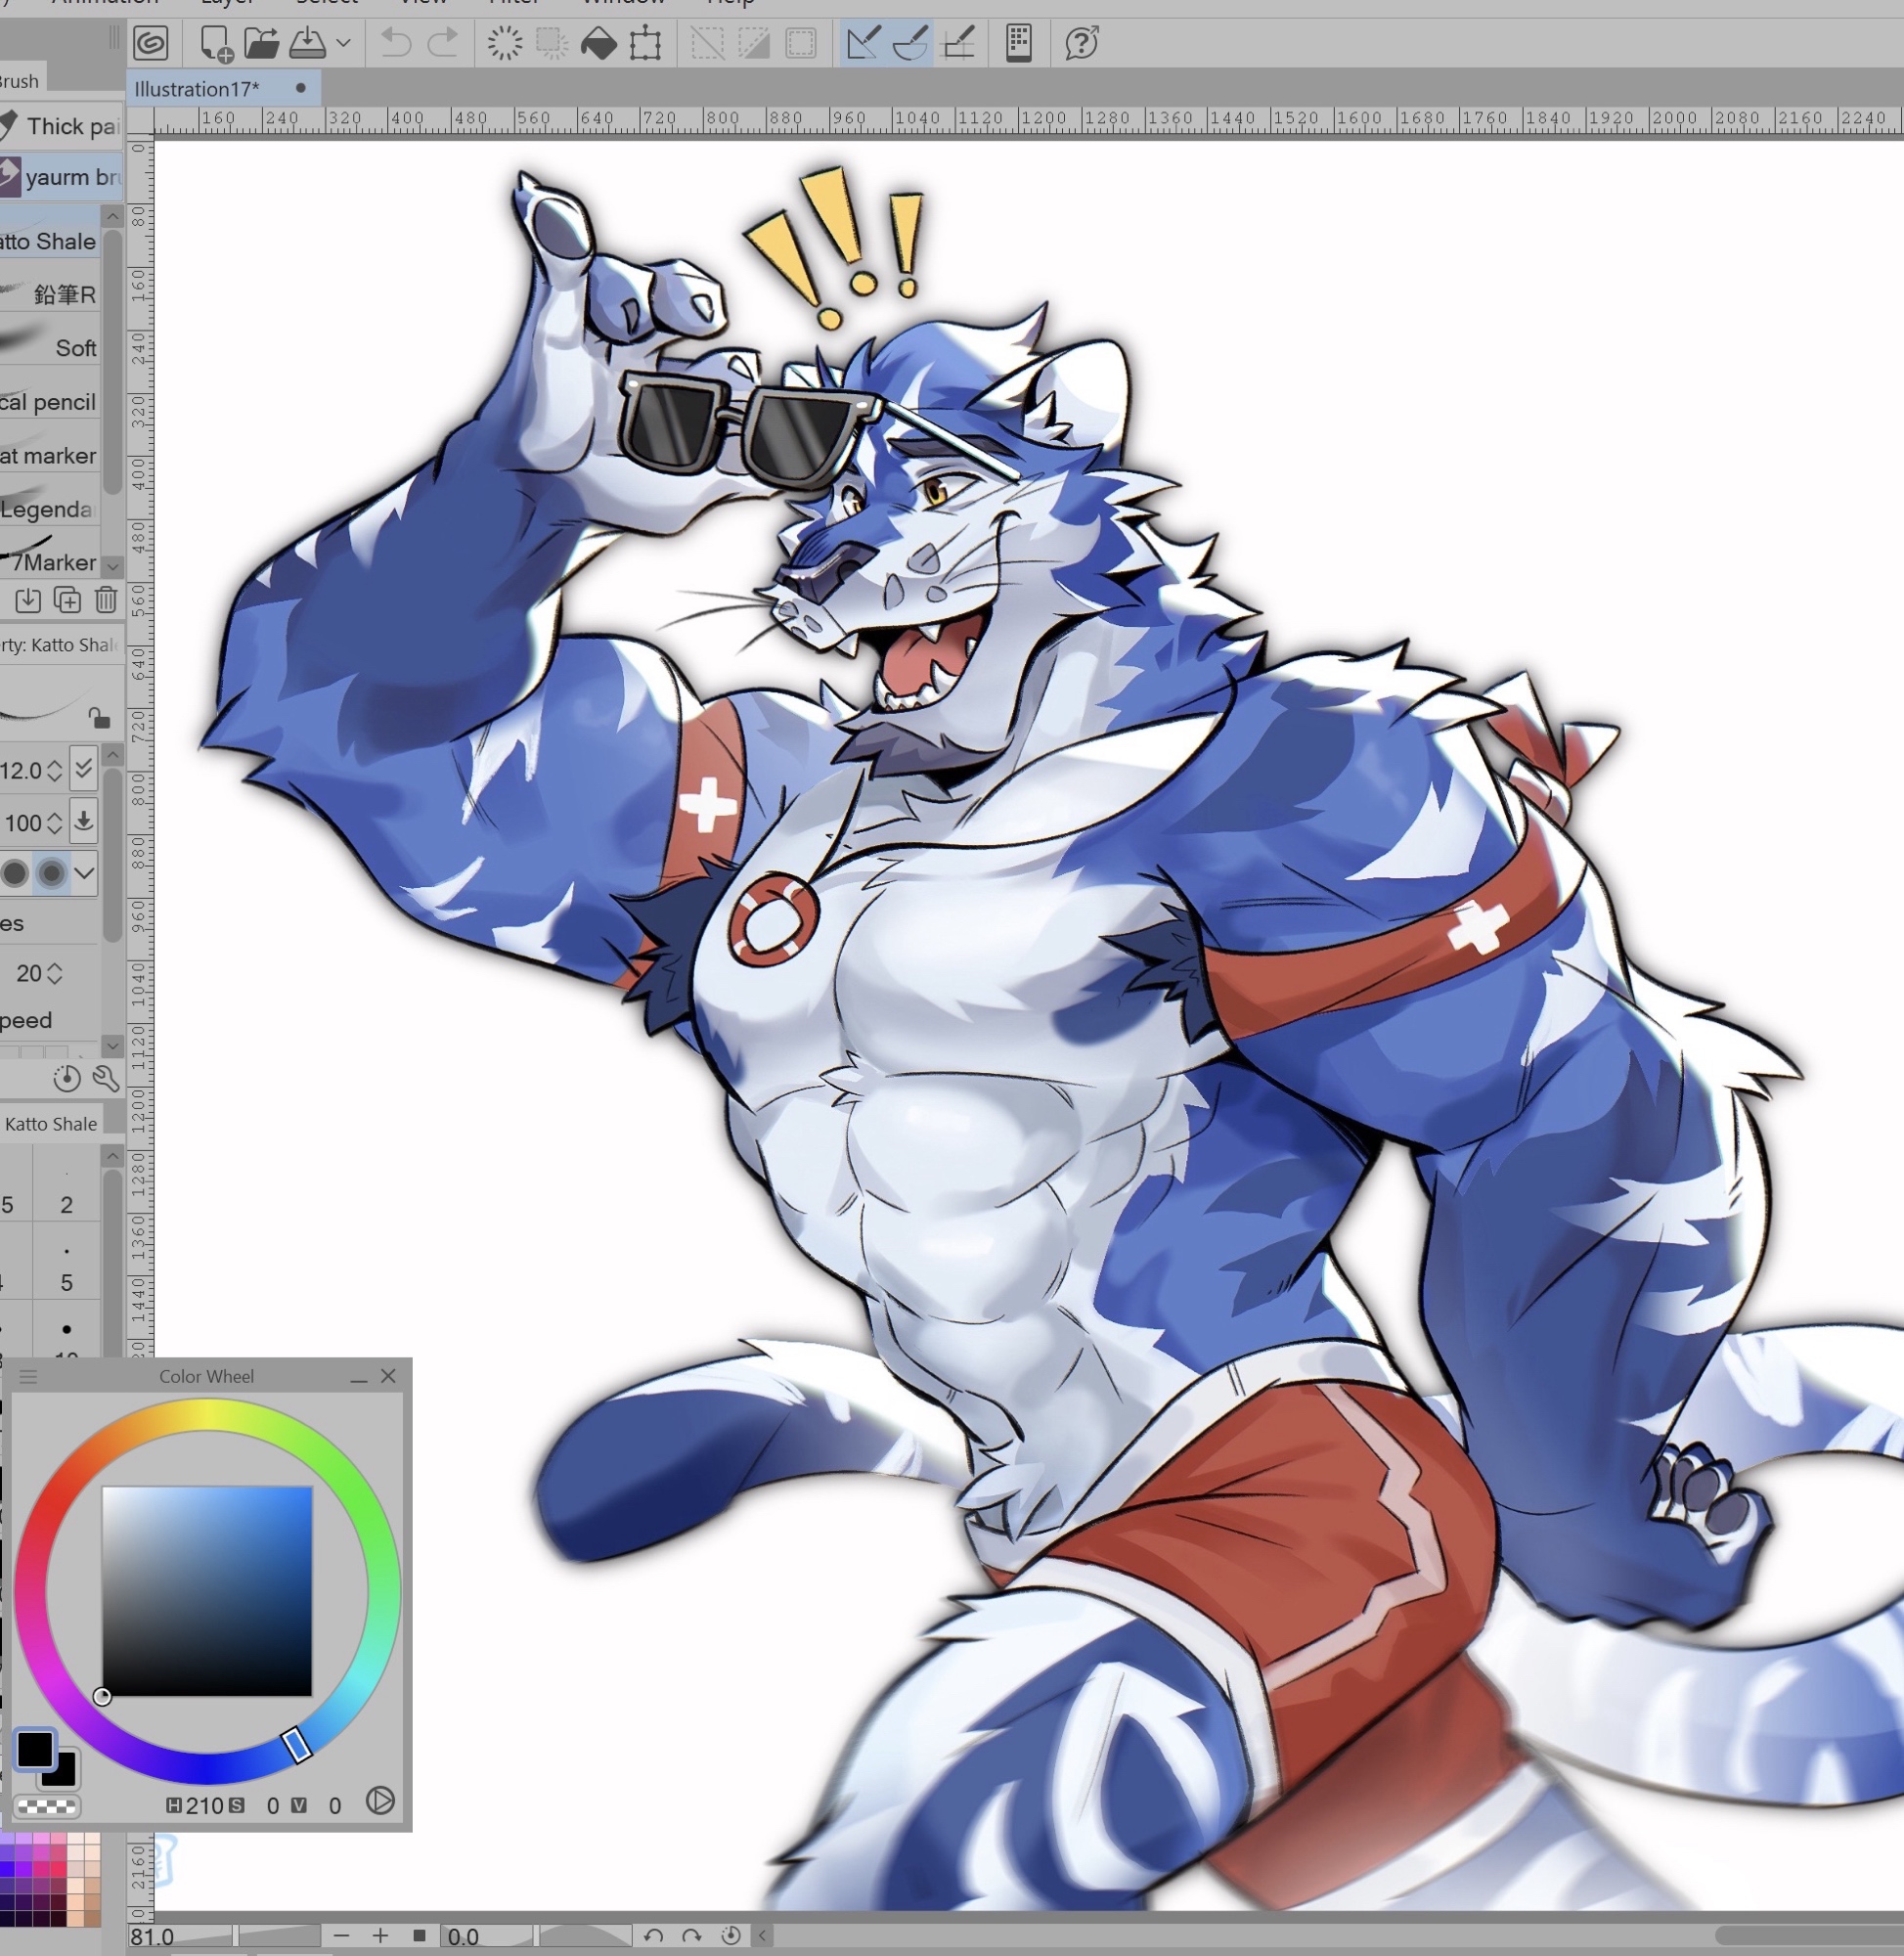This screenshot has width=1904, height=1956.
Task: Toggle Snap to Grid
Action: click(958, 43)
